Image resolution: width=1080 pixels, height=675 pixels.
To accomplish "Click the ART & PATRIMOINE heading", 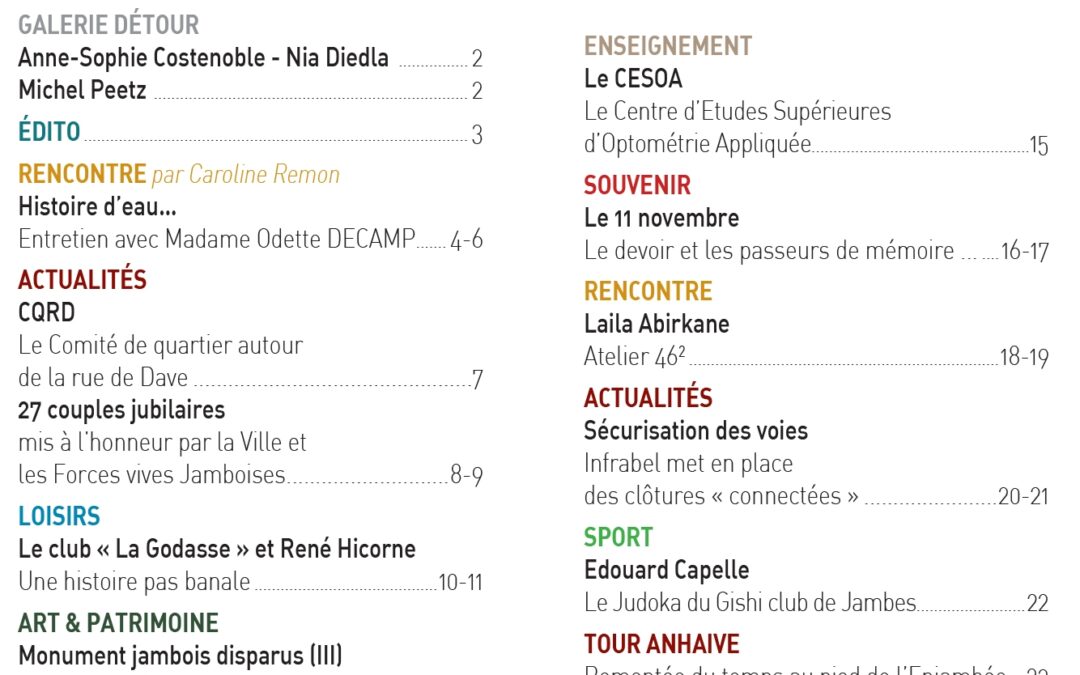I will (118, 623).
